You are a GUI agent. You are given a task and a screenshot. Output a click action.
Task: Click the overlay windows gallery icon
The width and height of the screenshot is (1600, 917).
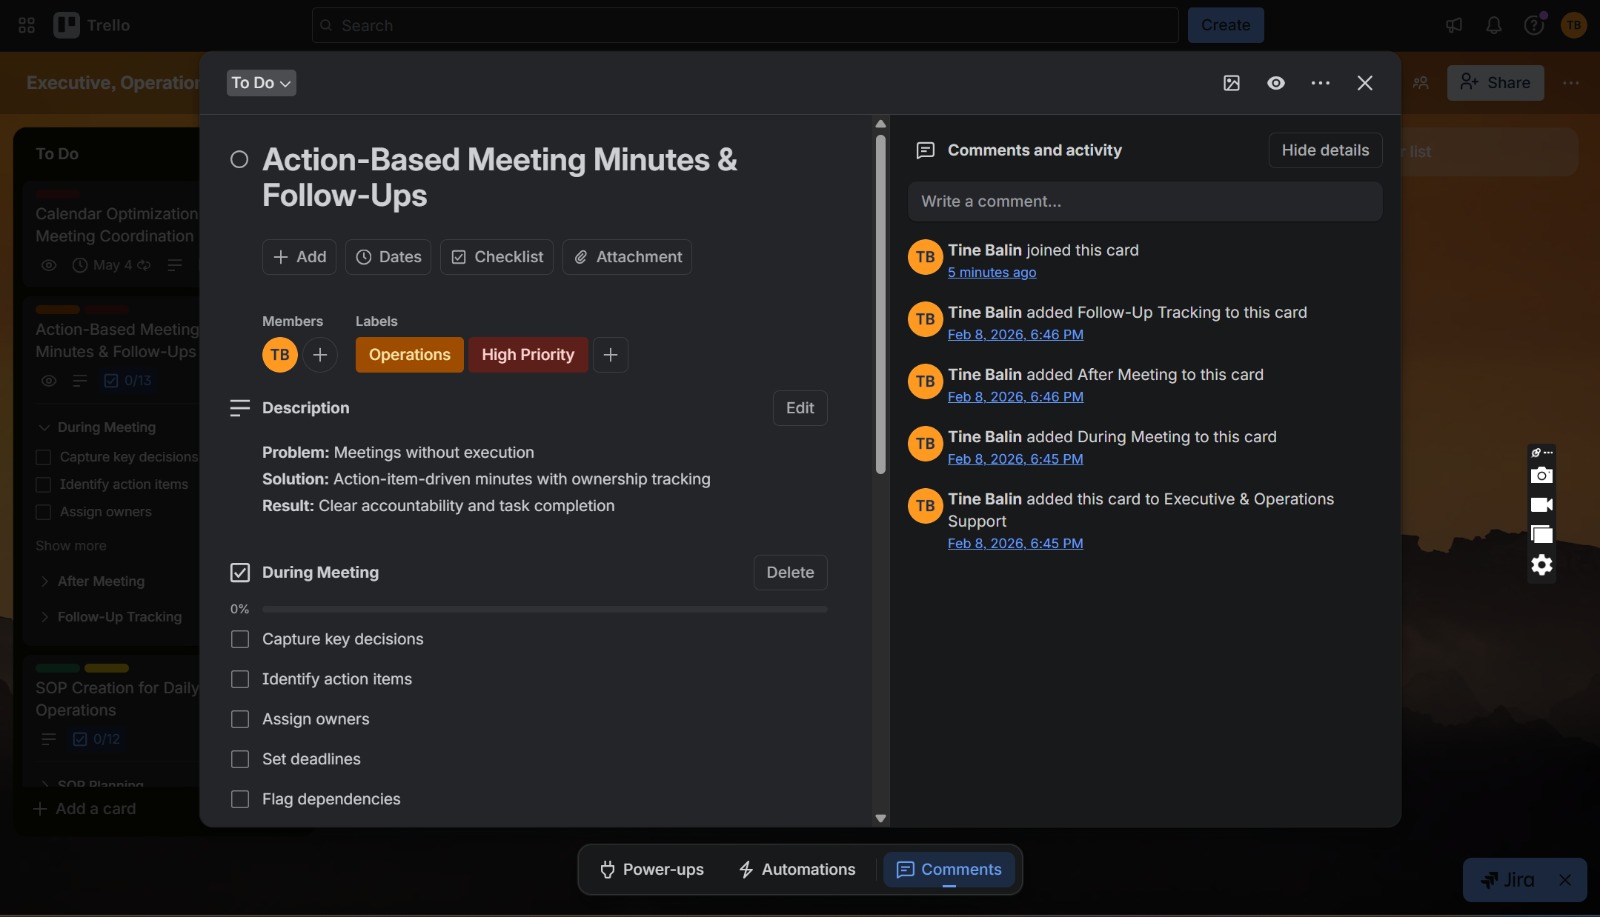pos(1542,535)
